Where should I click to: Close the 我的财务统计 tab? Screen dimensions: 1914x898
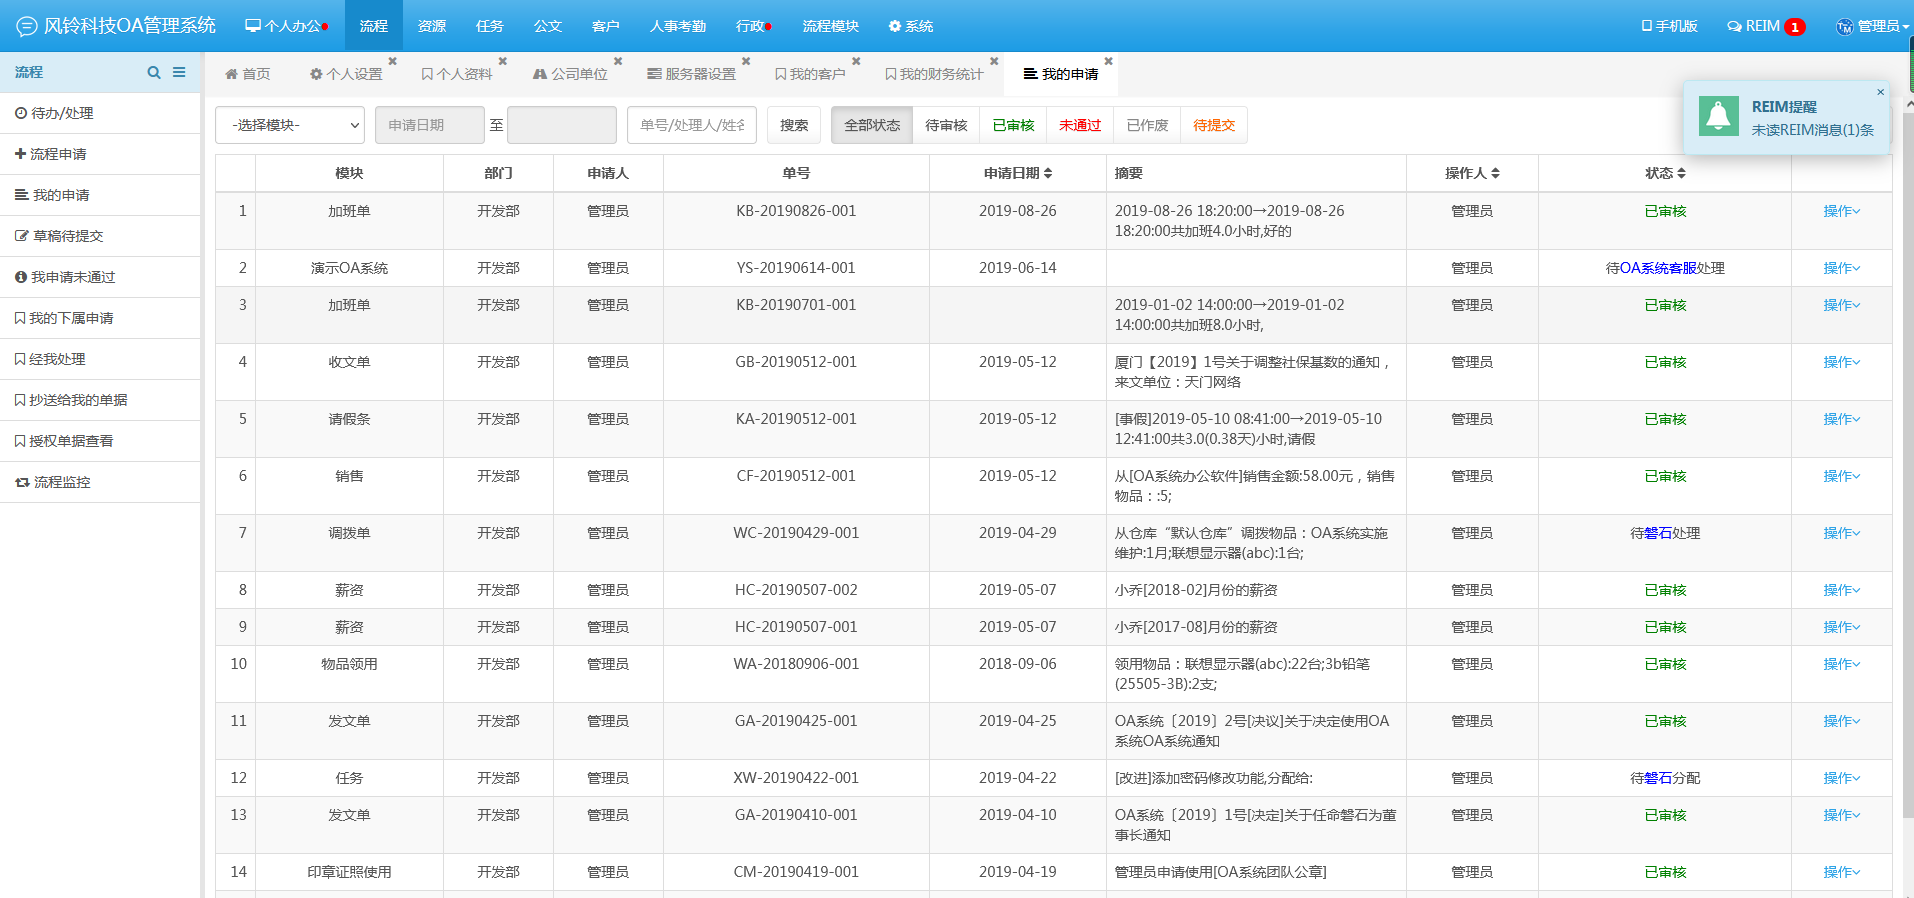(994, 61)
